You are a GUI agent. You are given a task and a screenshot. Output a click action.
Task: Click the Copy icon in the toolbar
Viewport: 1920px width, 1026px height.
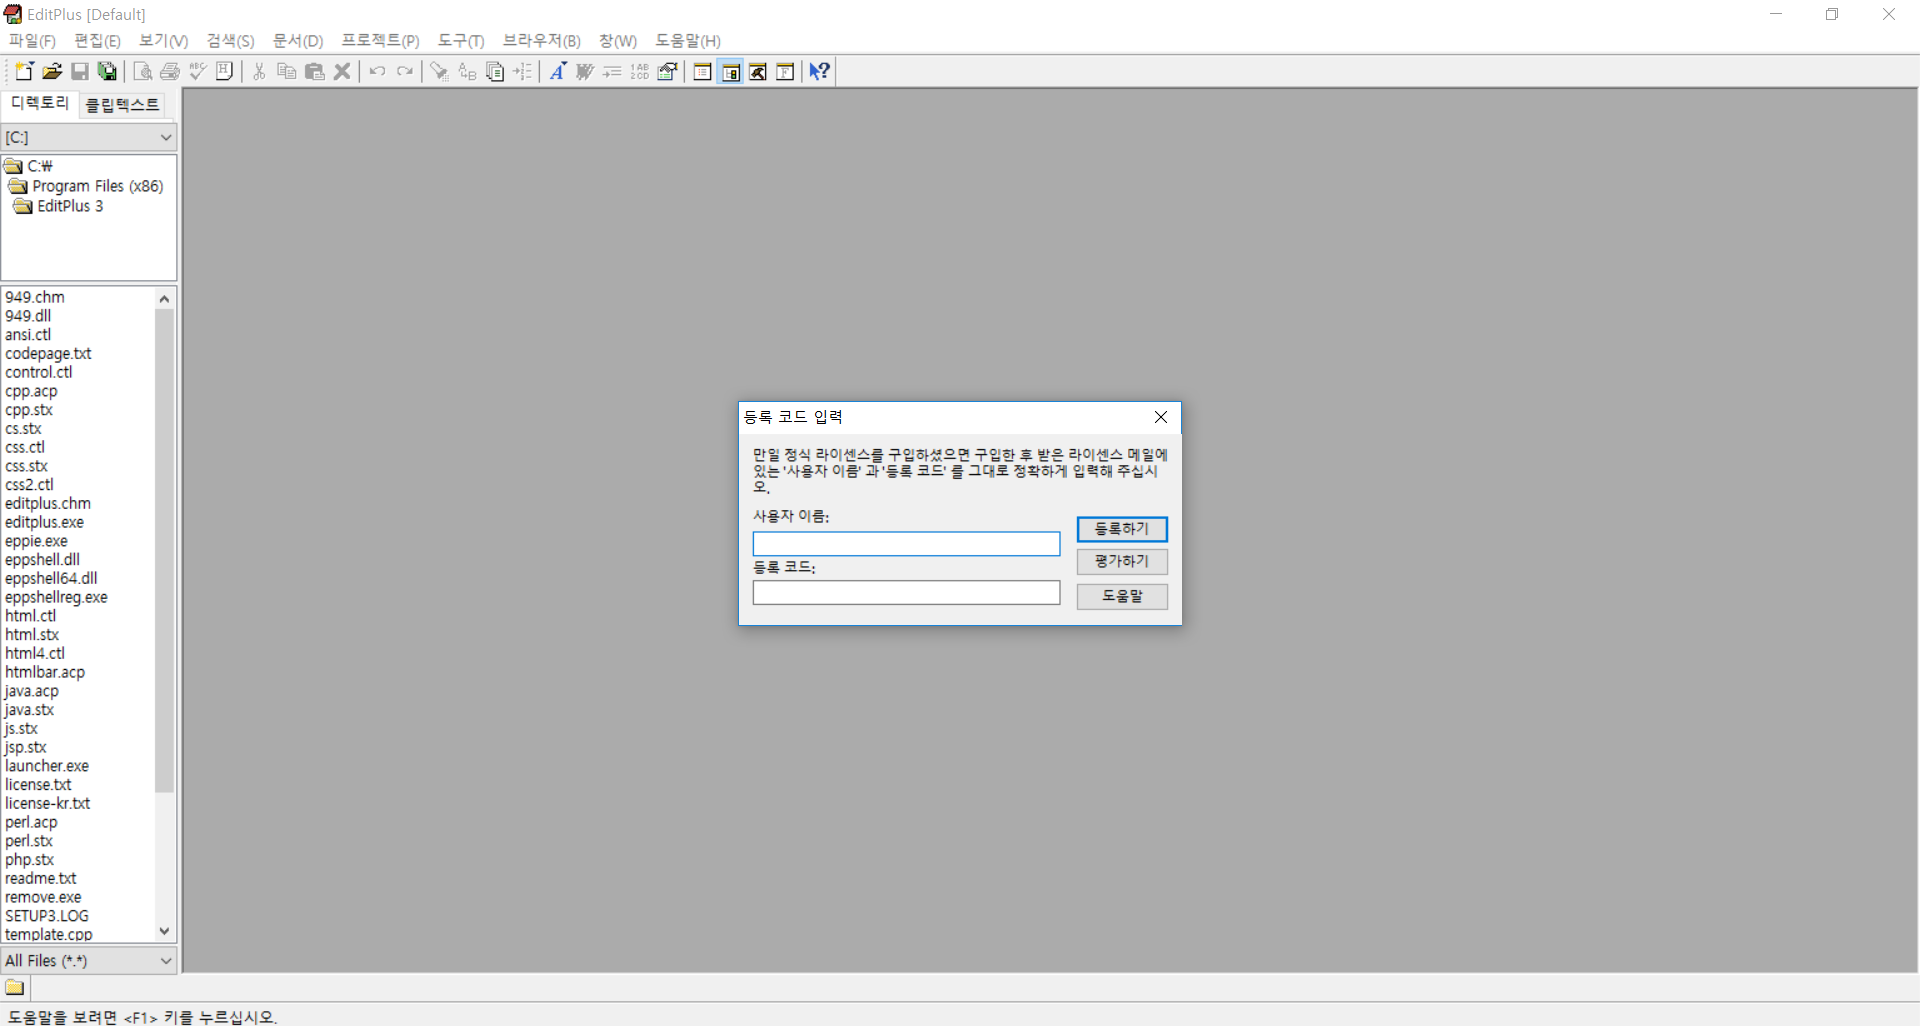pyautogui.click(x=287, y=71)
